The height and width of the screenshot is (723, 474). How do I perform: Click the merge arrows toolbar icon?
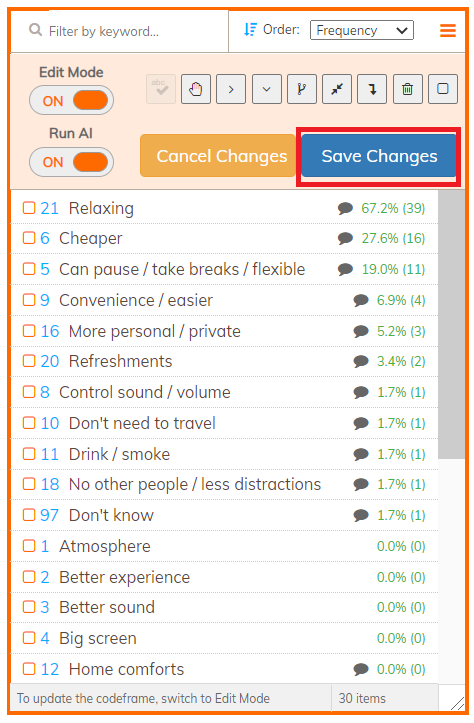point(337,89)
